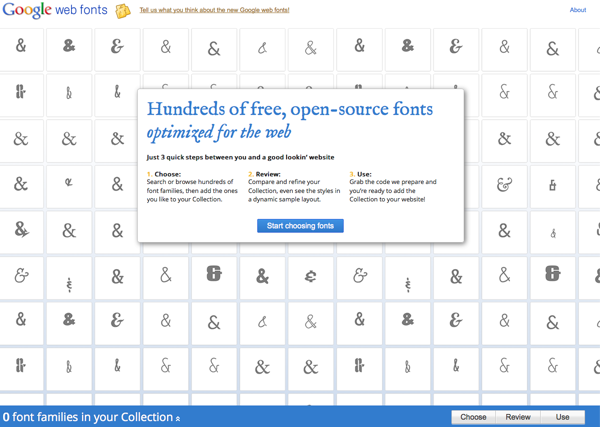Click the '1. Choose:' step heading
600x427 pixels.
164,174
